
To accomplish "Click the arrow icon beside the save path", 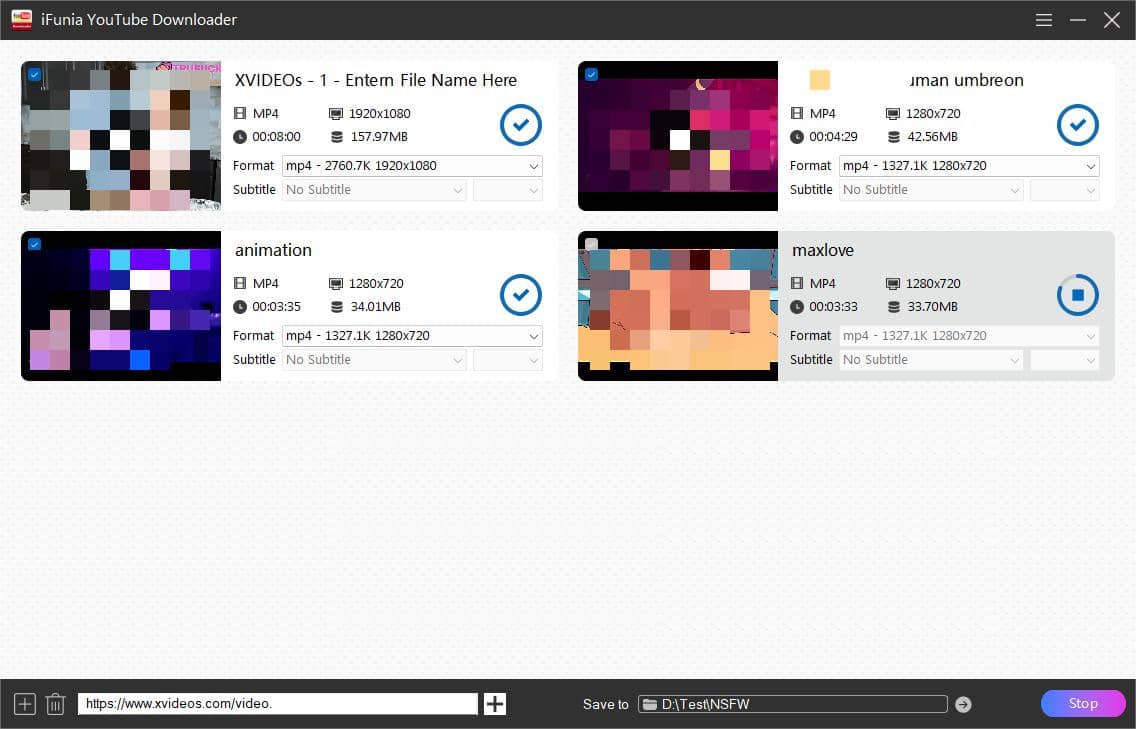I will pyautogui.click(x=962, y=703).
